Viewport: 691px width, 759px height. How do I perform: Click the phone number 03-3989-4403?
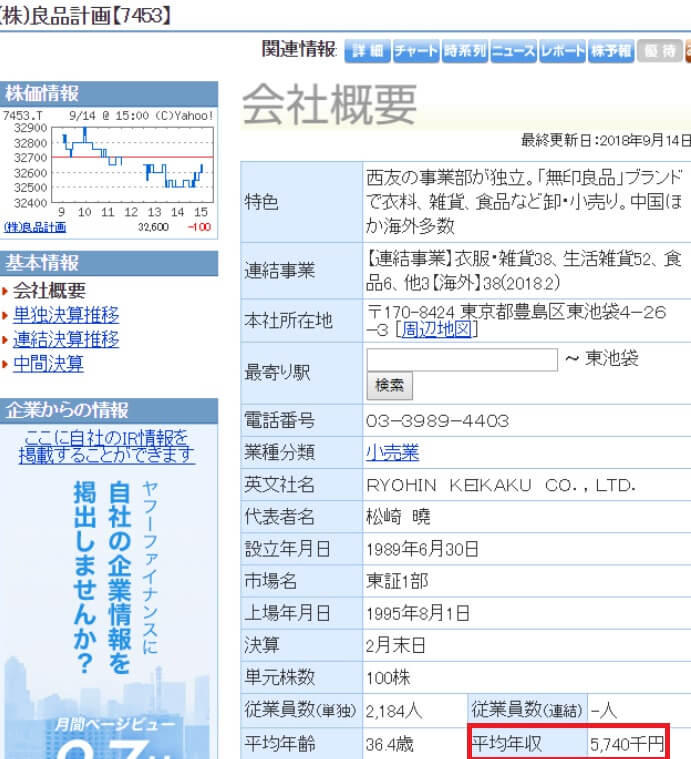click(x=437, y=421)
